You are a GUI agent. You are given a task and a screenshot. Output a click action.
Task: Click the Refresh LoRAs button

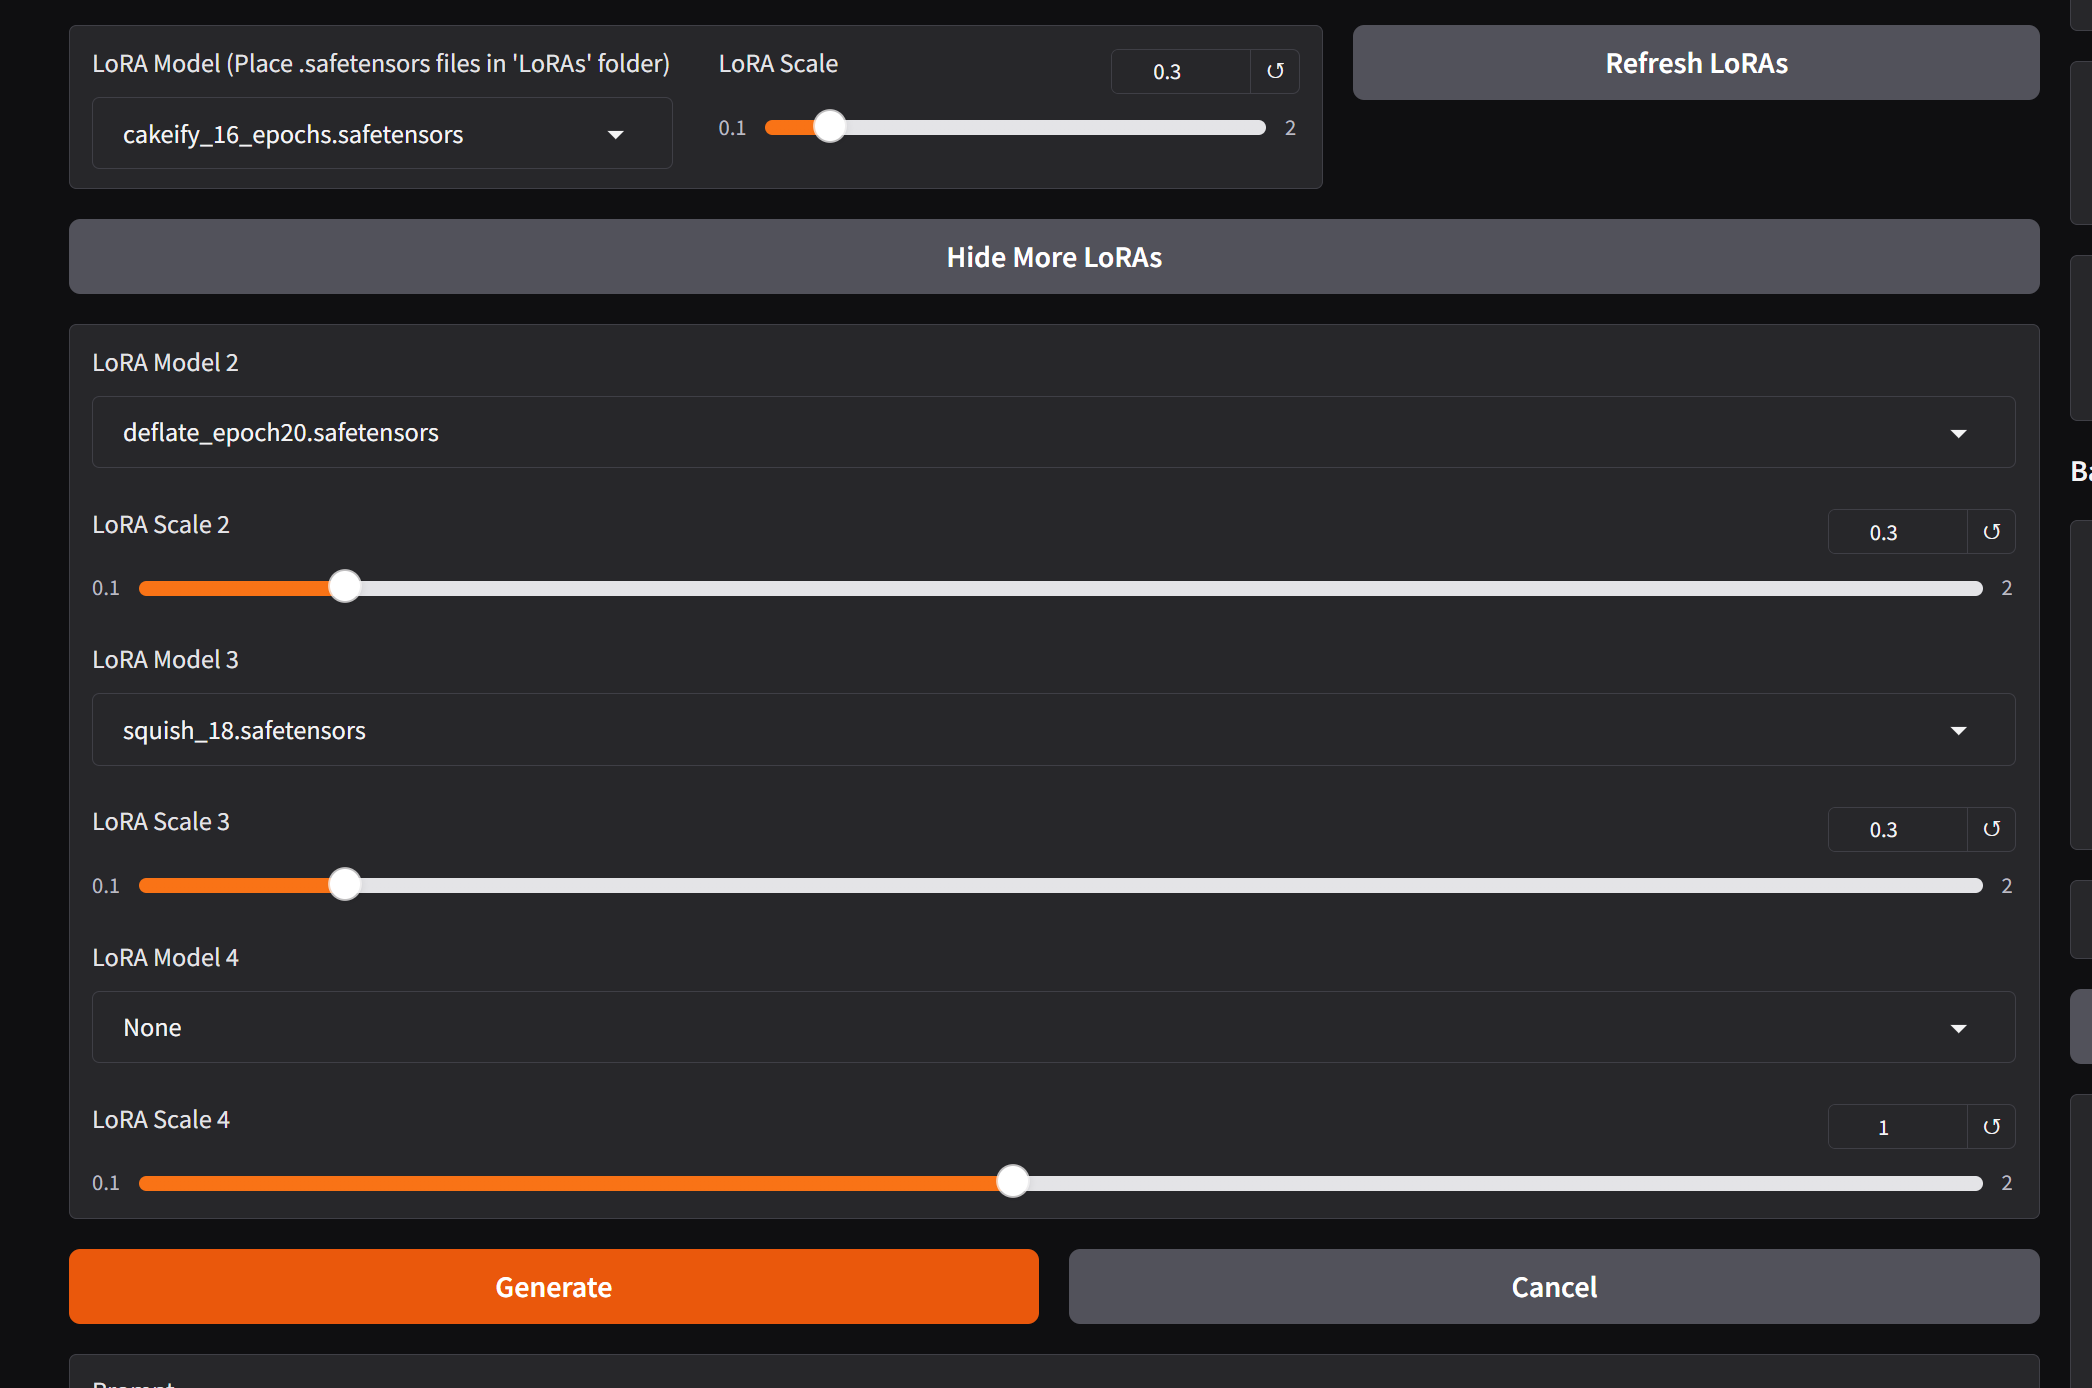pos(1695,63)
